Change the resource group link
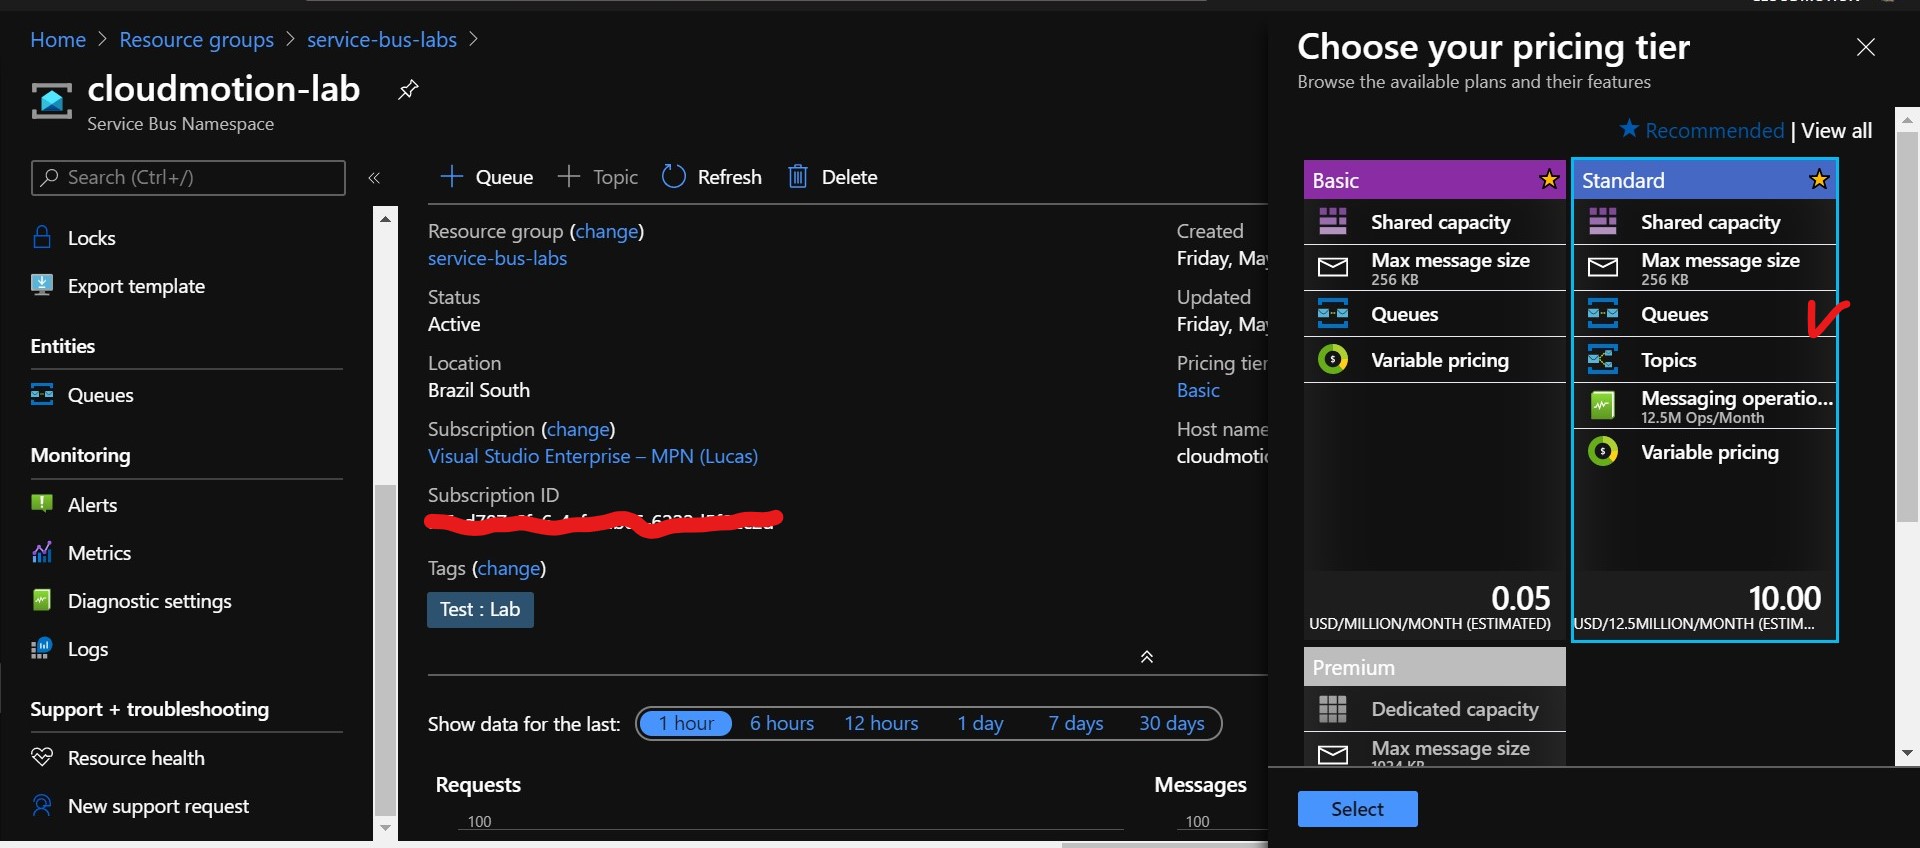The width and height of the screenshot is (1920, 848). [x=607, y=231]
